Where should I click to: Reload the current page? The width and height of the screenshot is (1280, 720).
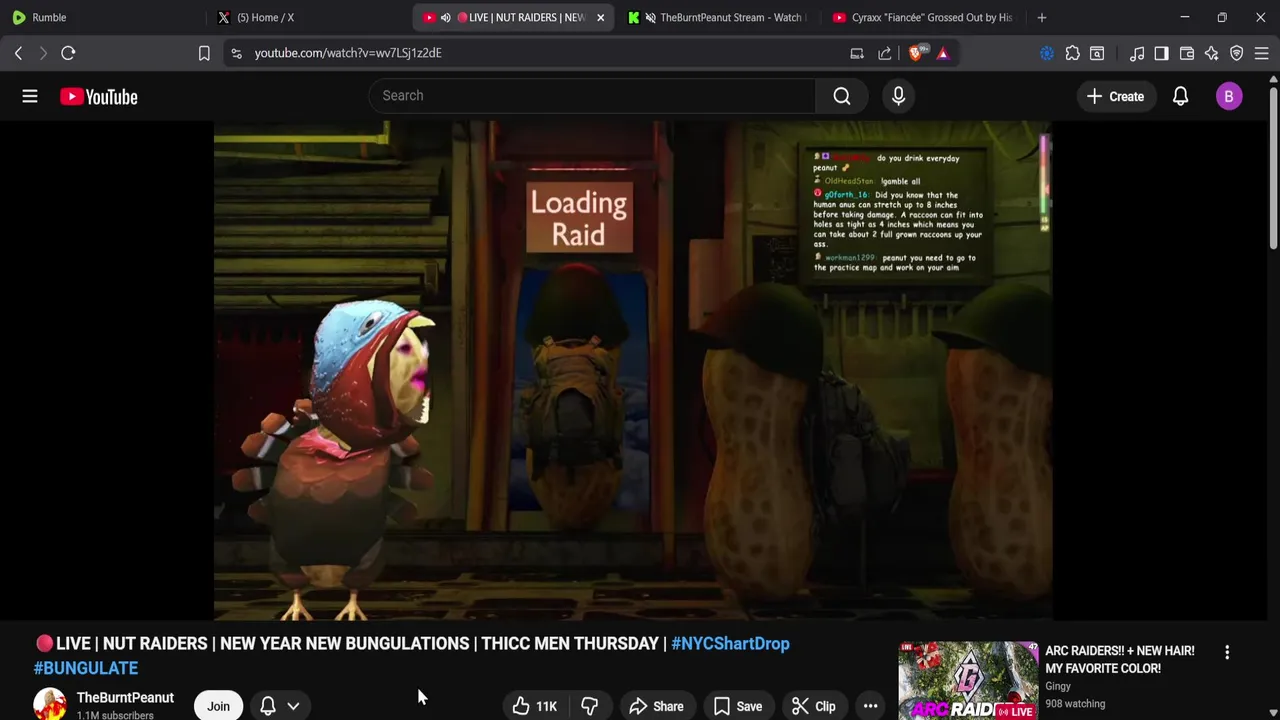(68, 53)
